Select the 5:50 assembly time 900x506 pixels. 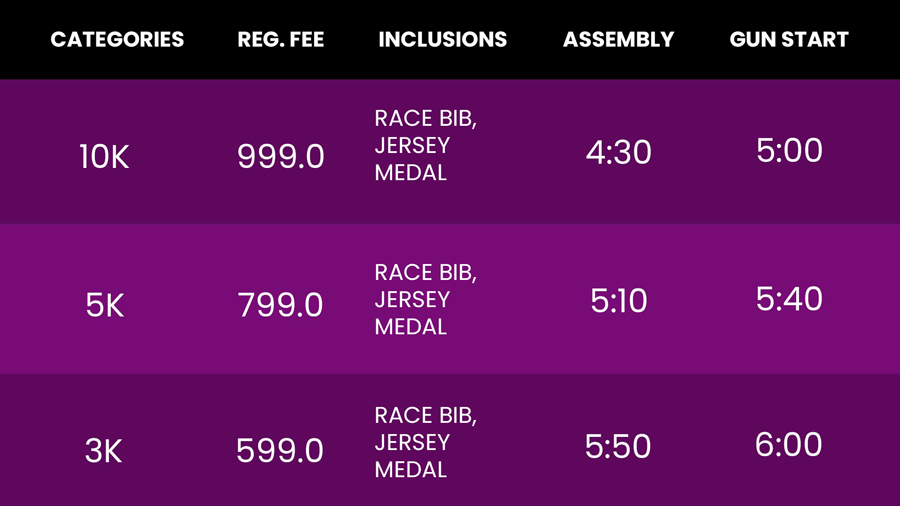tap(618, 446)
